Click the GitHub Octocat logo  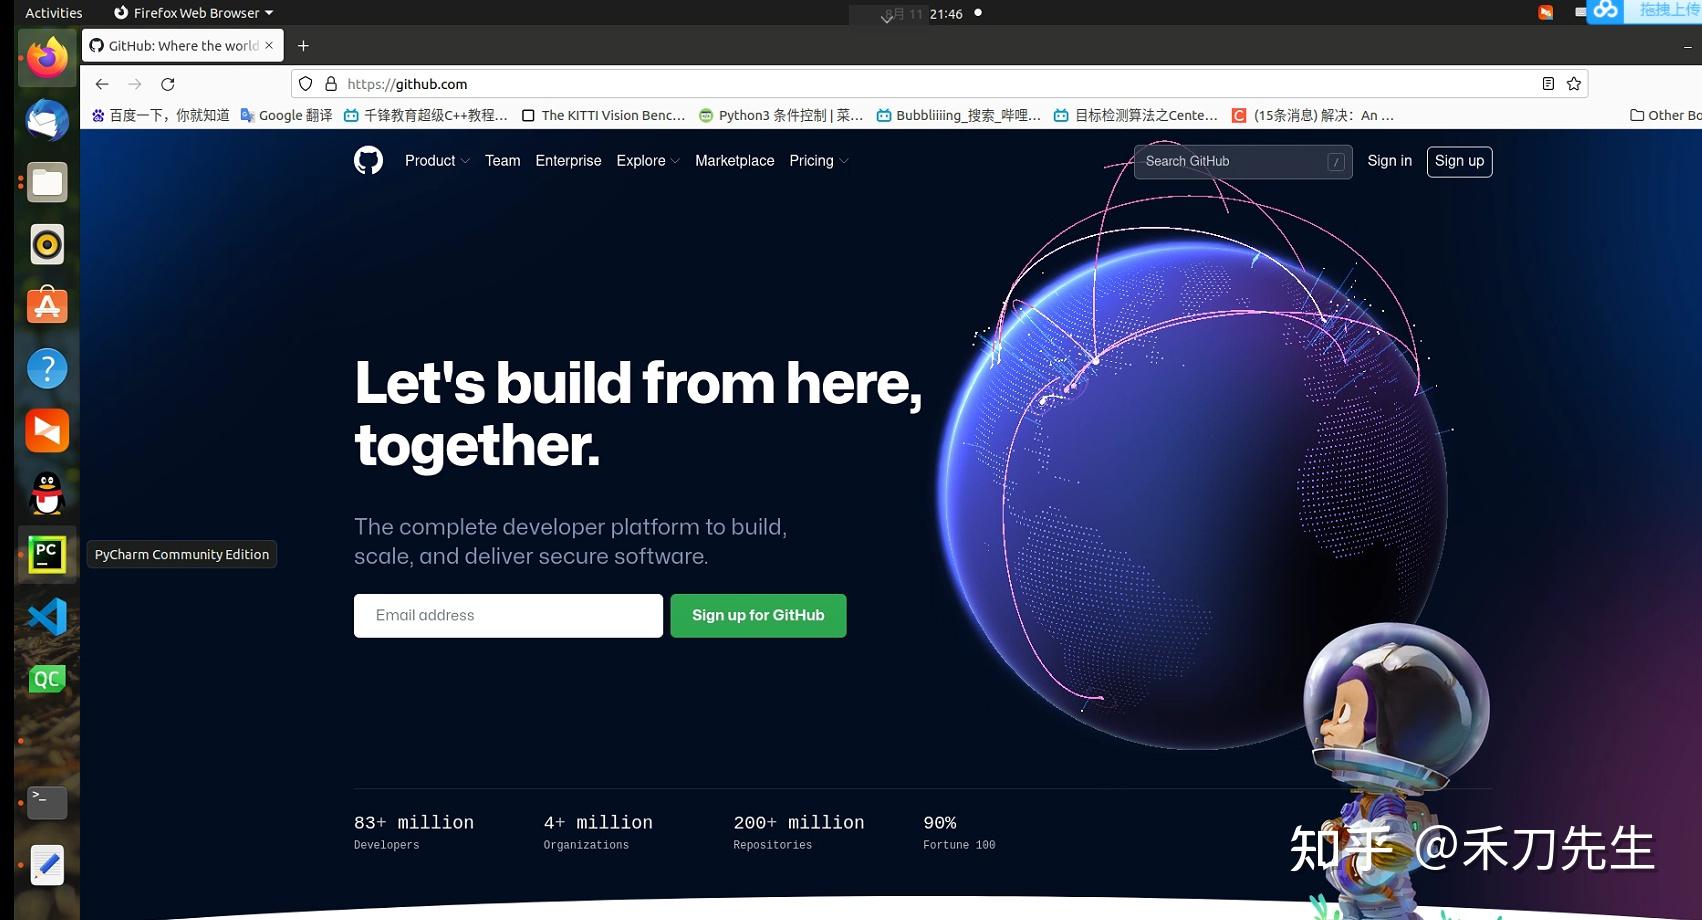click(368, 160)
